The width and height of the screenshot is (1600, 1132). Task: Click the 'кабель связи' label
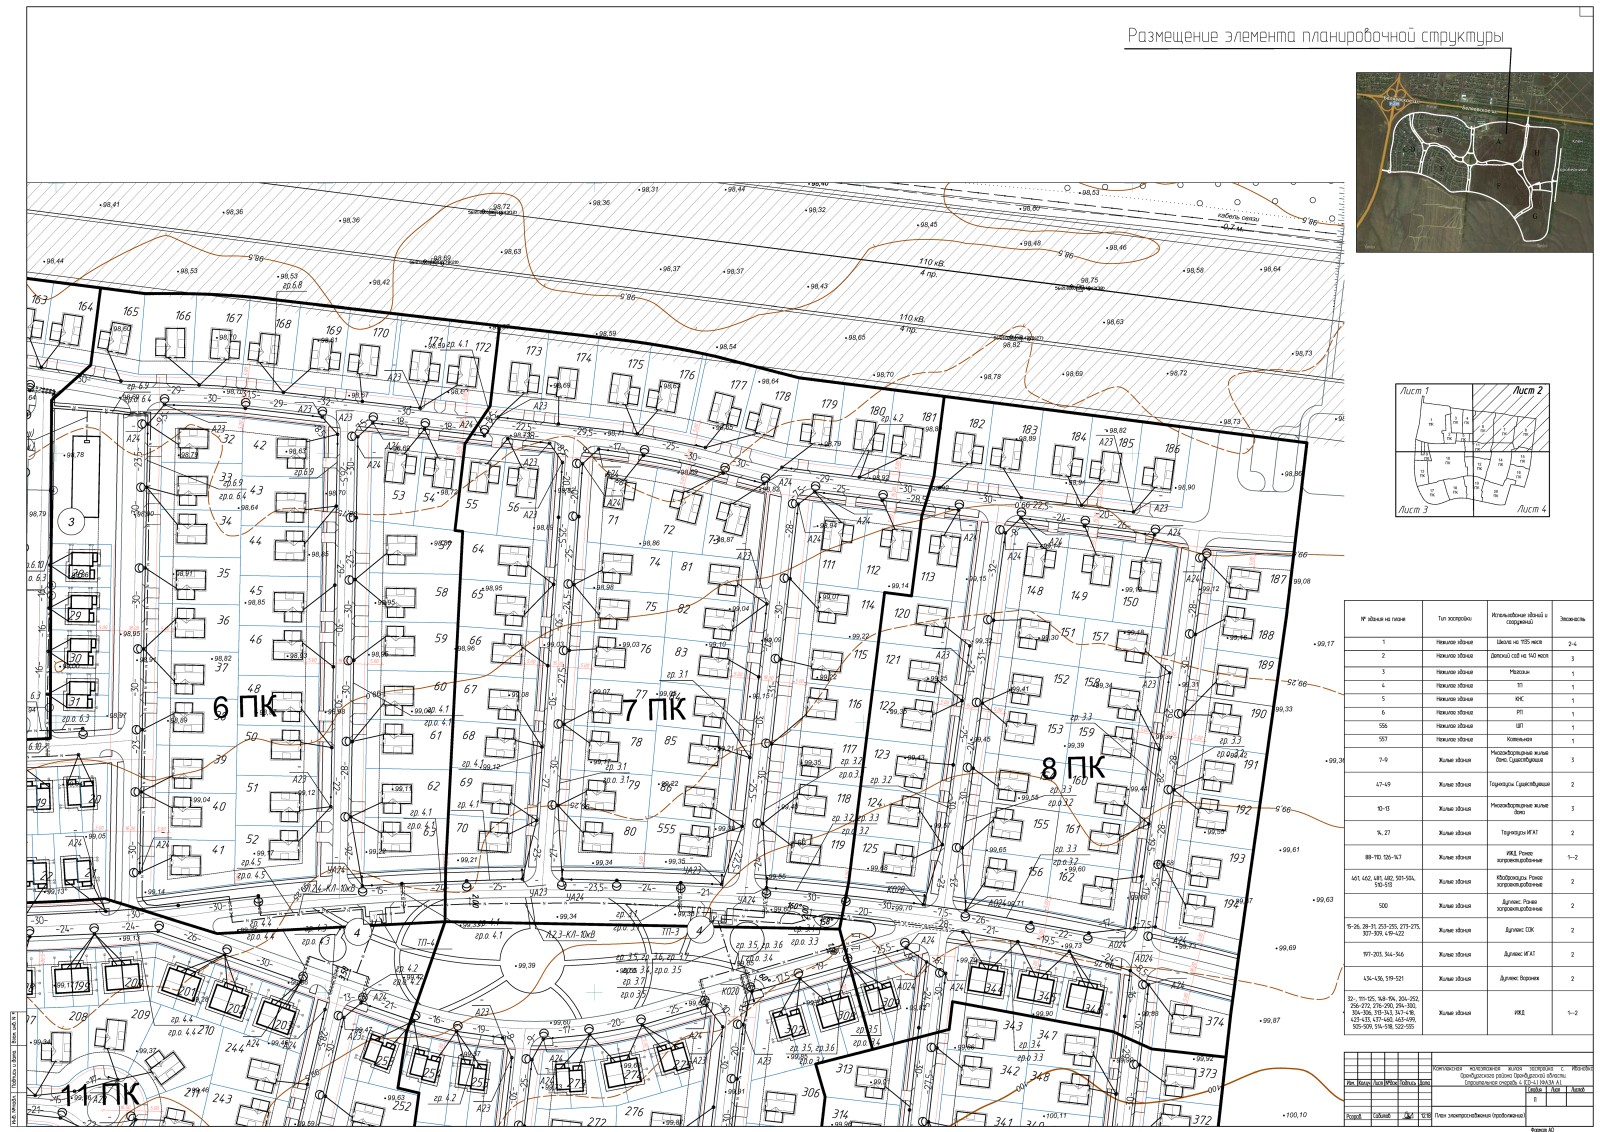point(1237,217)
